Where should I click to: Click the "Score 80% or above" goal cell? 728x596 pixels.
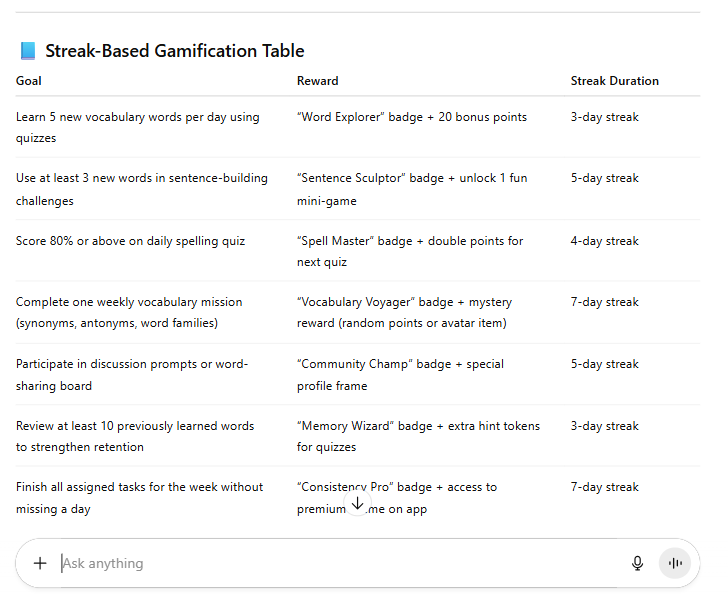[130, 241]
